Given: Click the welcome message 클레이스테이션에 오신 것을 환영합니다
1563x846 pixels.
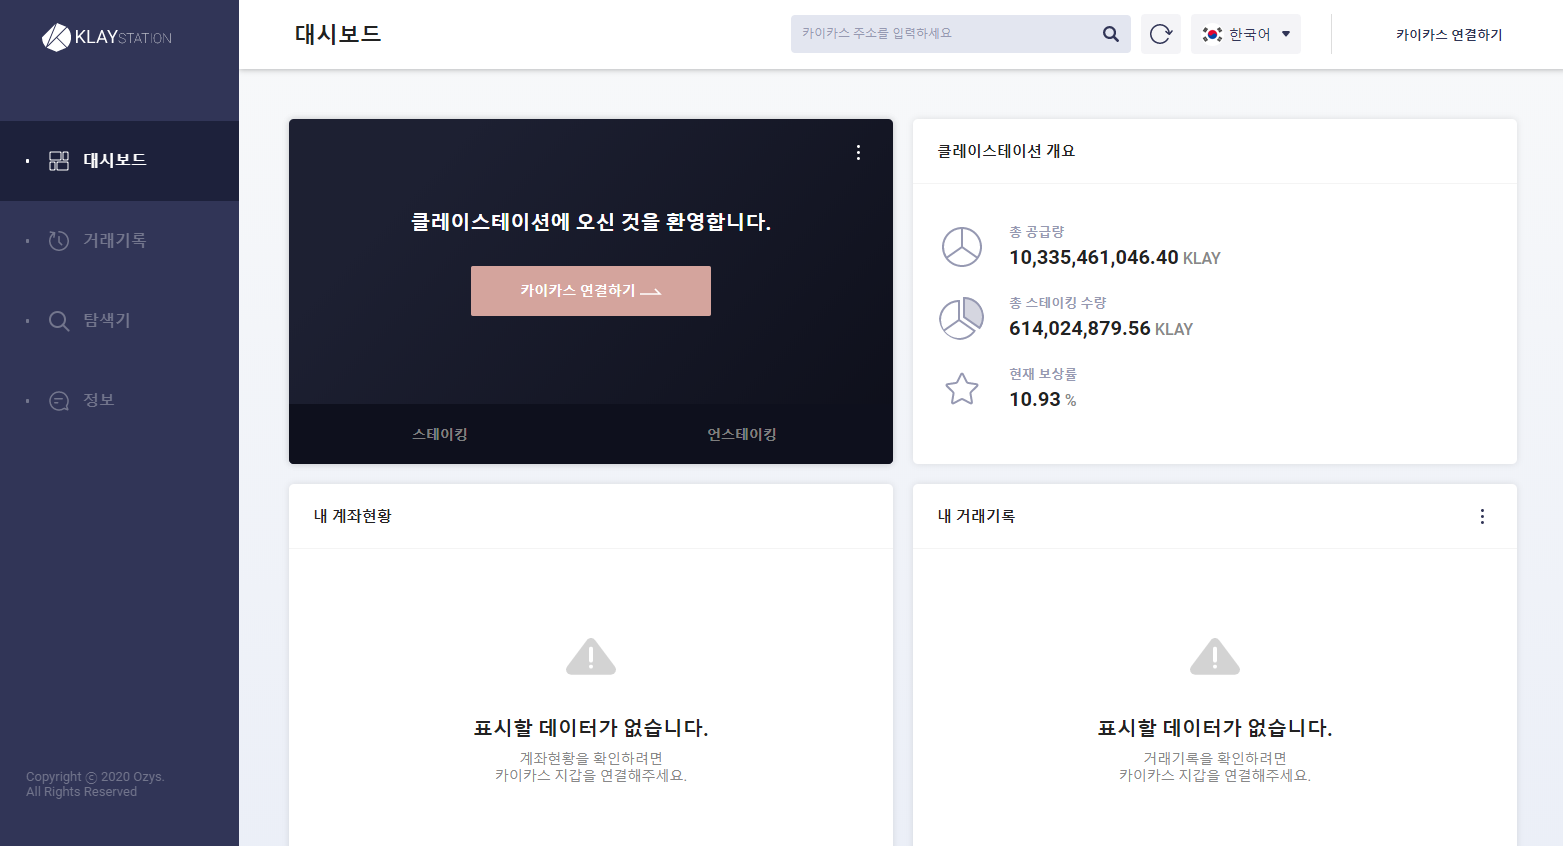Looking at the screenshot, I should pyautogui.click(x=591, y=222).
